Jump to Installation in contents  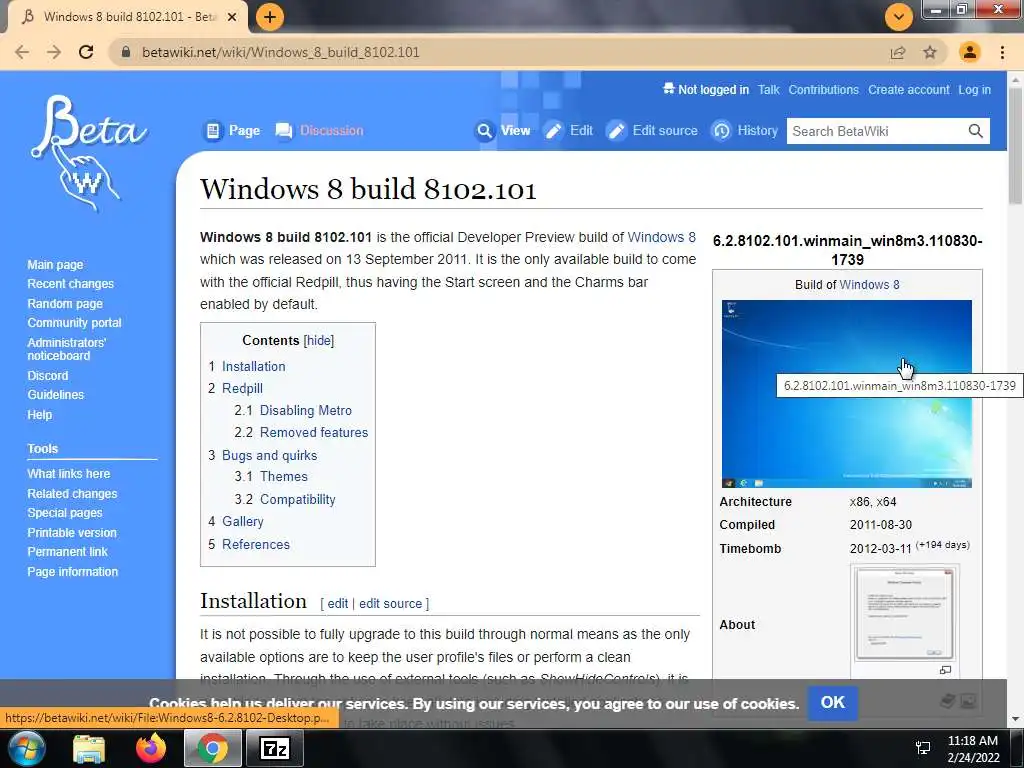click(x=253, y=366)
